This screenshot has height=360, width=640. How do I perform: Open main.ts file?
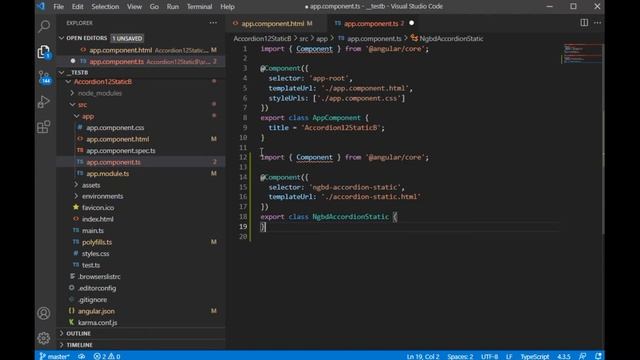click(93, 231)
